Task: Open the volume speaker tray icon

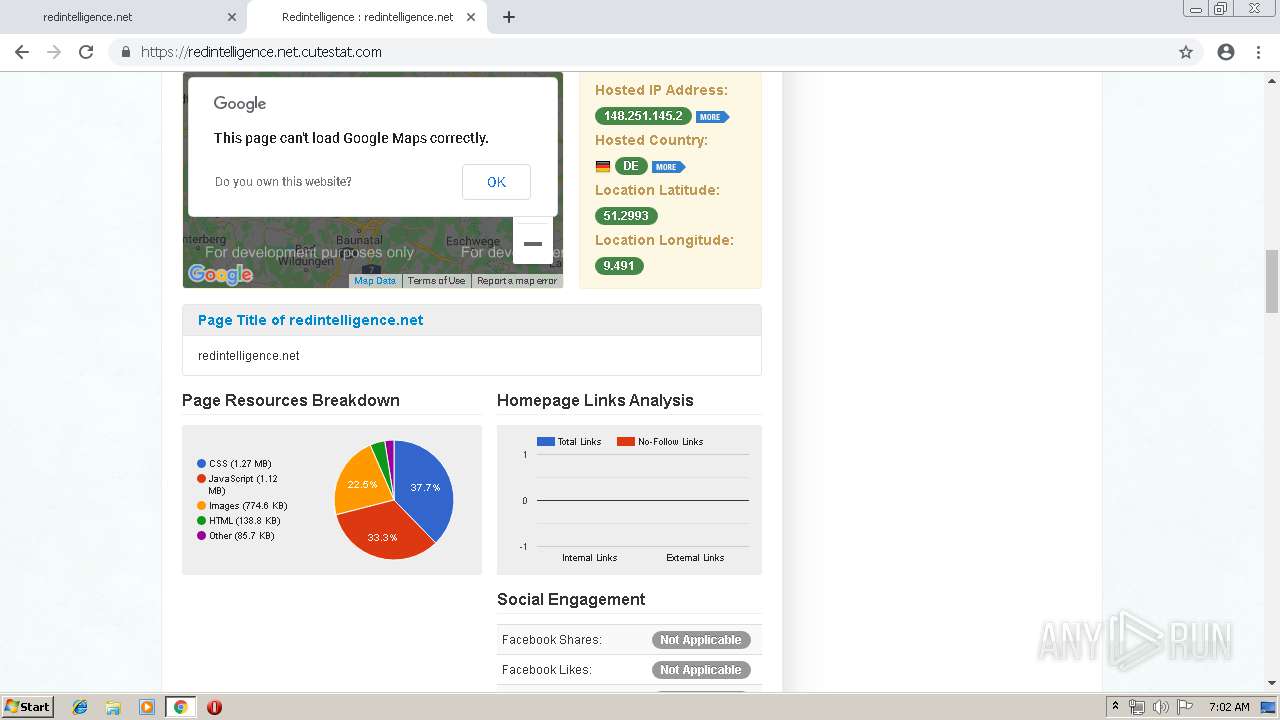Action: tap(1160, 707)
